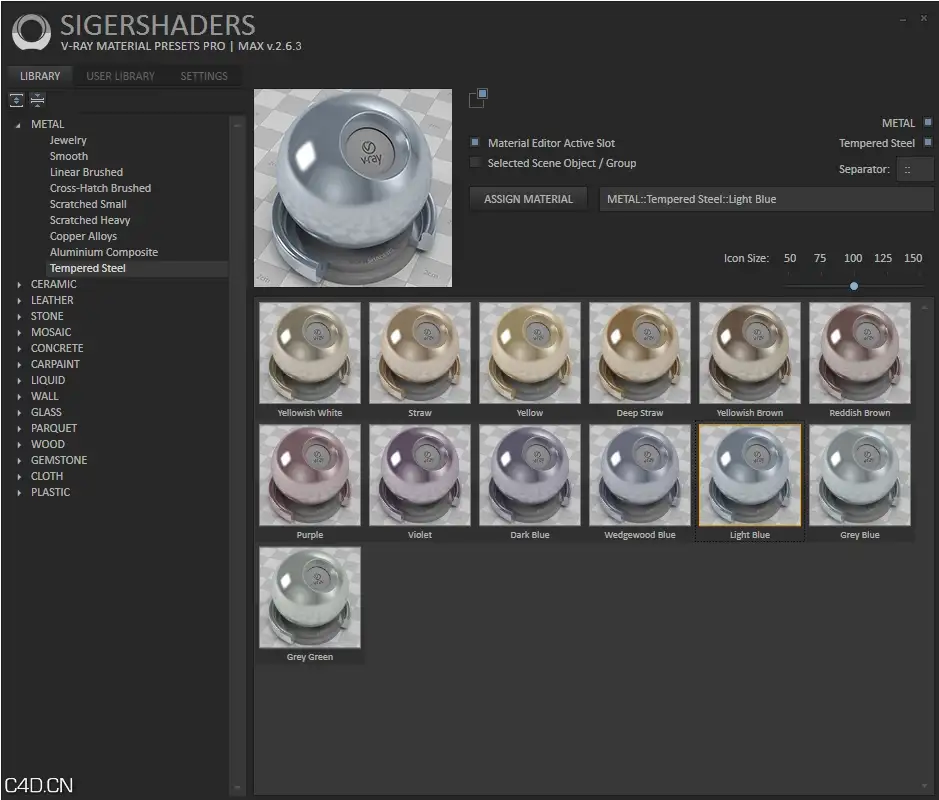
Task: Select the Yellowish White material thumbnail
Action: pyautogui.click(x=310, y=353)
